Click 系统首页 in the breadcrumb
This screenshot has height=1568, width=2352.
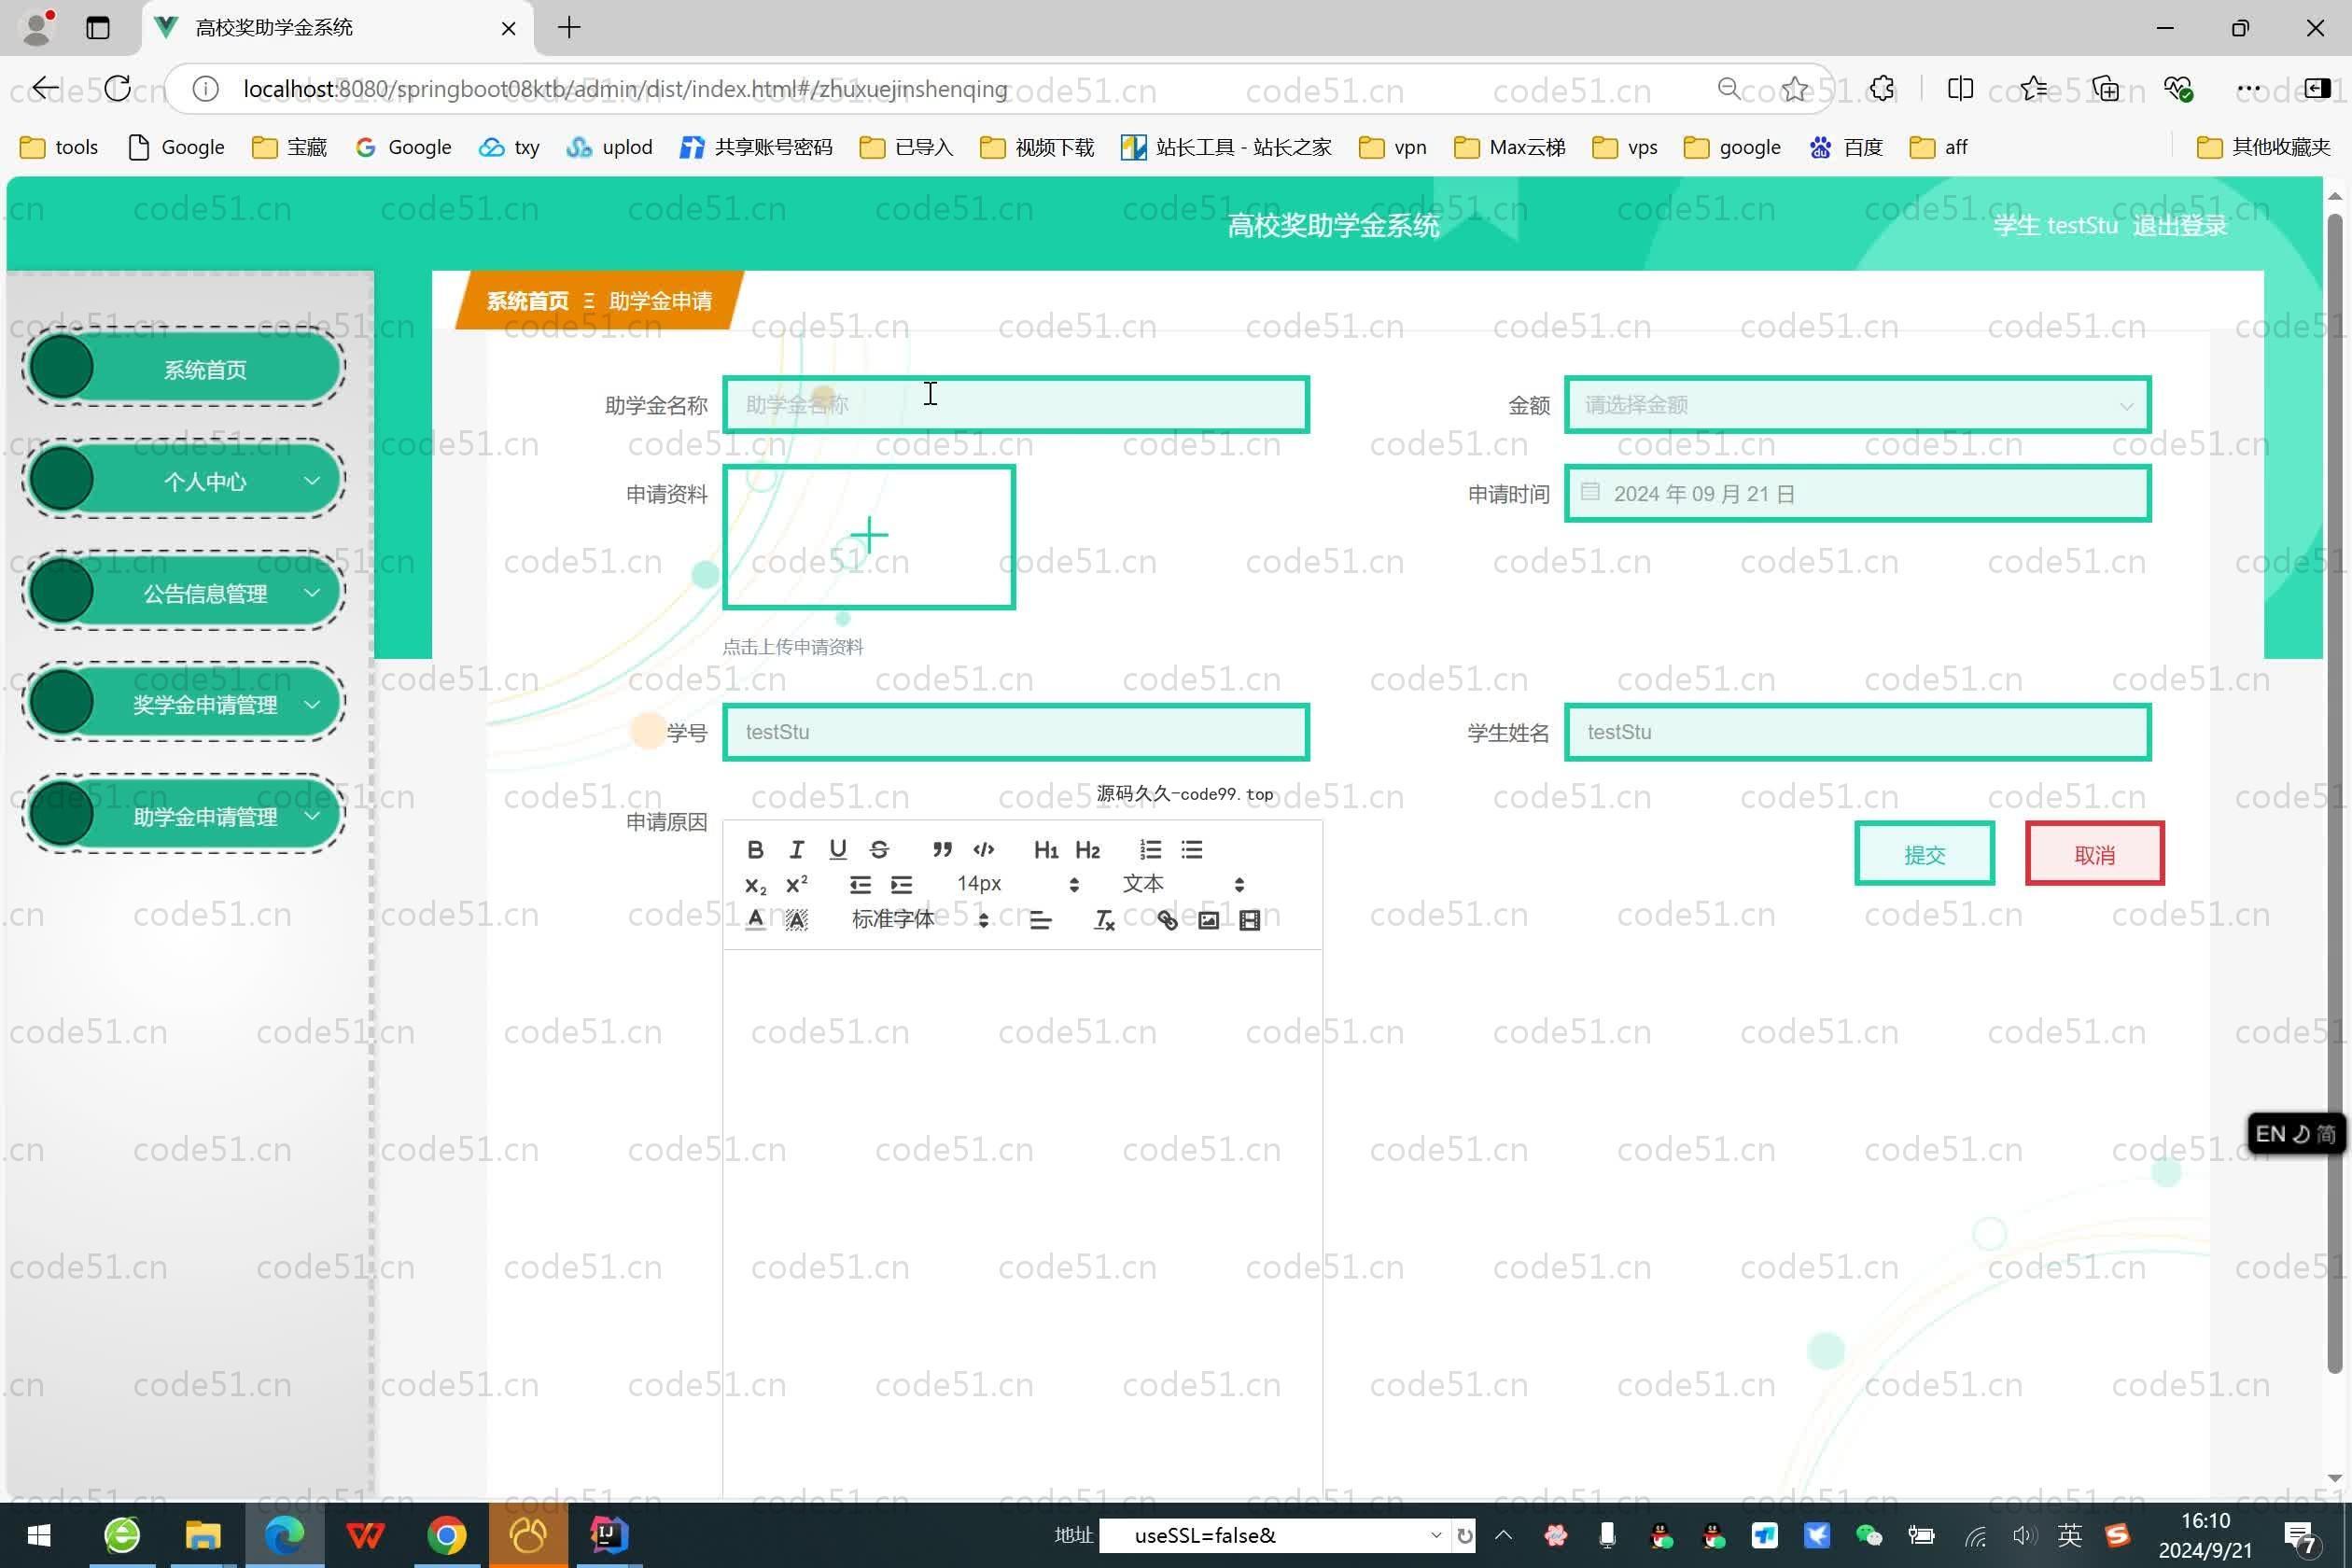pyautogui.click(x=527, y=301)
